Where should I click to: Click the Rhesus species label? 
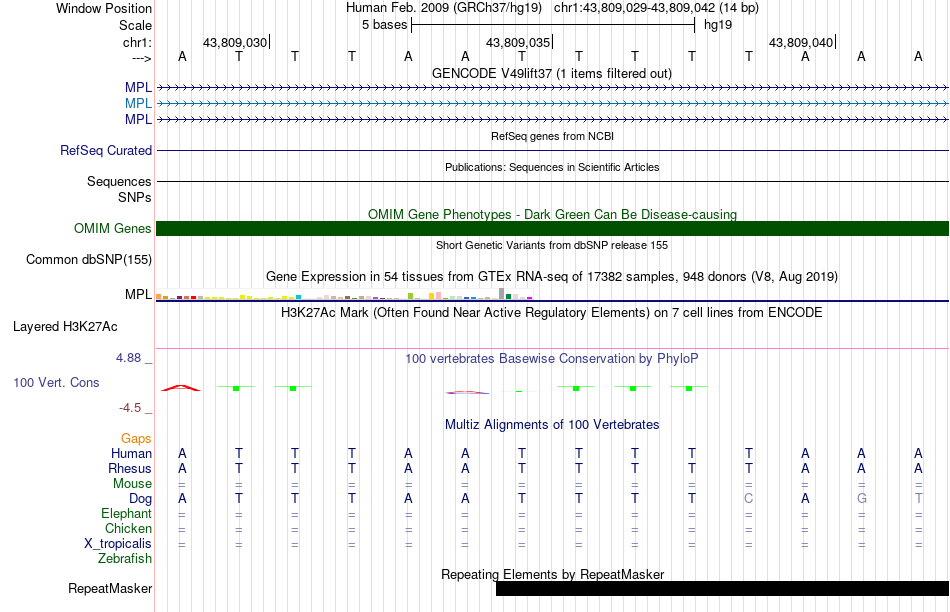[x=130, y=468]
